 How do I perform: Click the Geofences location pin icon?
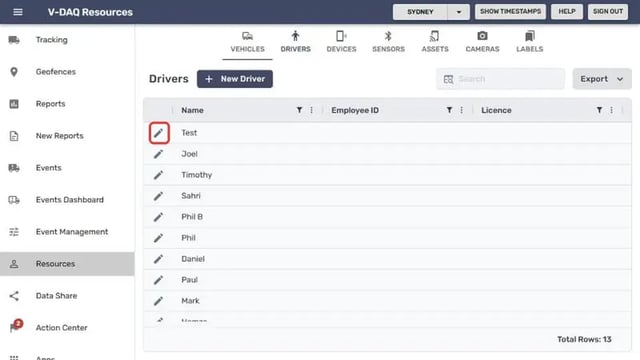[x=14, y=72]
